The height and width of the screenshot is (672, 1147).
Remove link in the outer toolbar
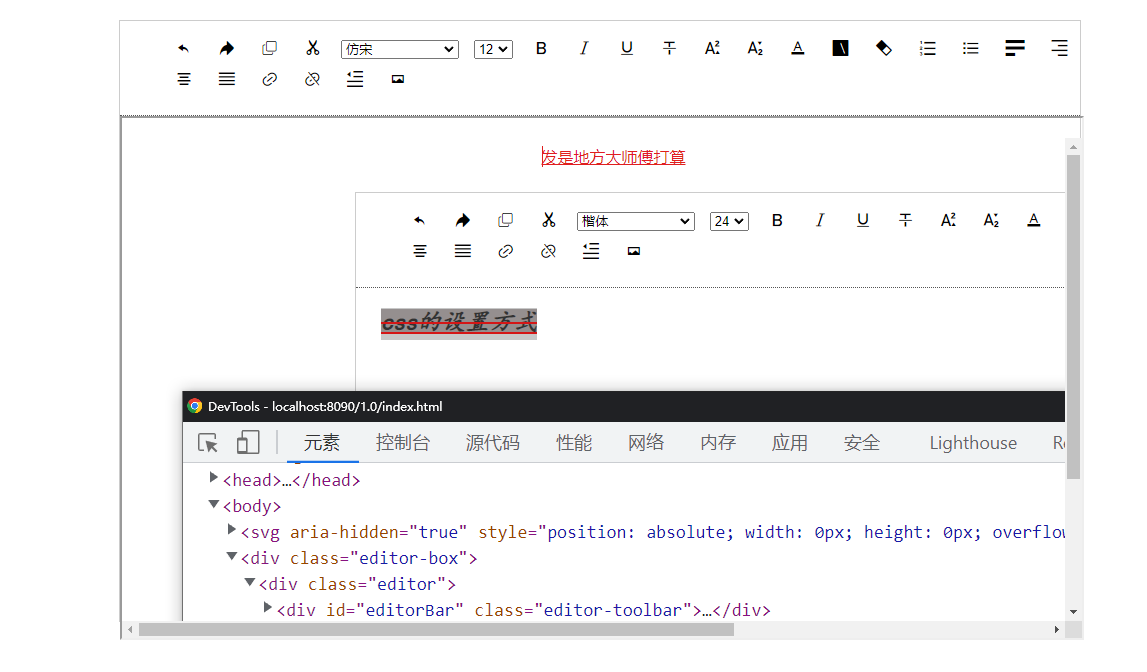[x=312, y=79]
